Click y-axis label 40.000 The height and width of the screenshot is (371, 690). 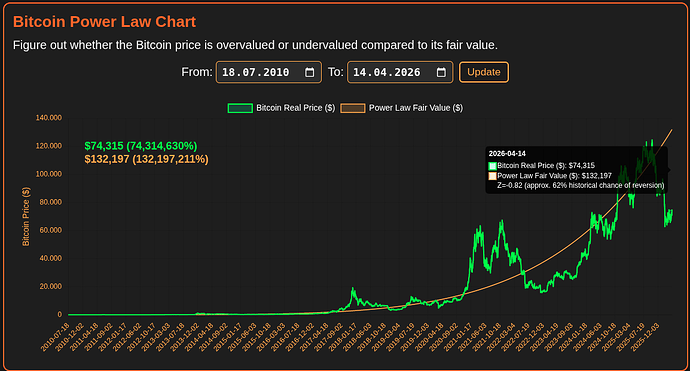pos(51,258)
